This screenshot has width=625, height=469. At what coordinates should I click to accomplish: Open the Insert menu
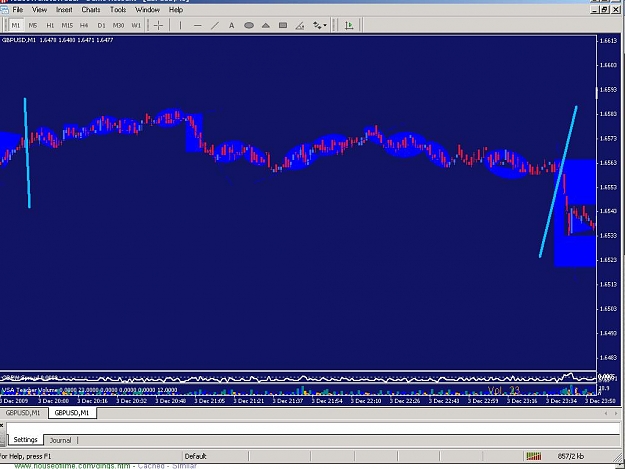tap(64, 10)
